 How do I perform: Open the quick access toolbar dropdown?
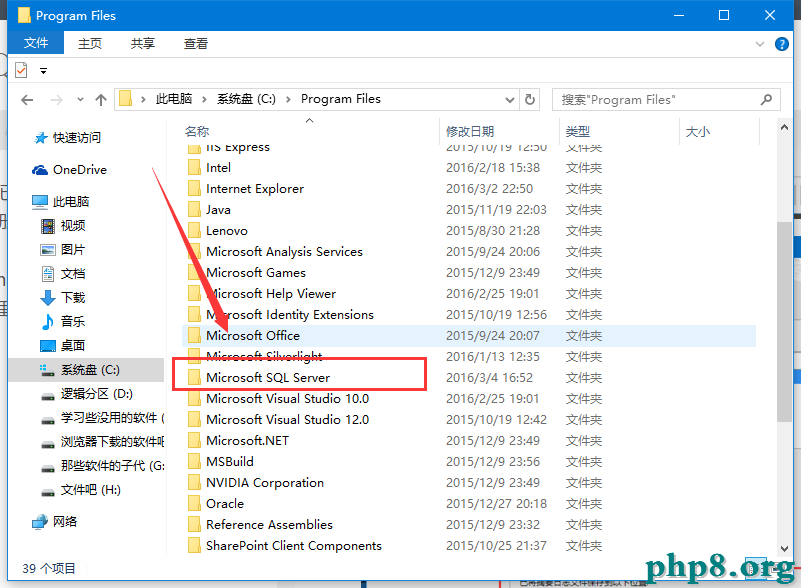43,71
